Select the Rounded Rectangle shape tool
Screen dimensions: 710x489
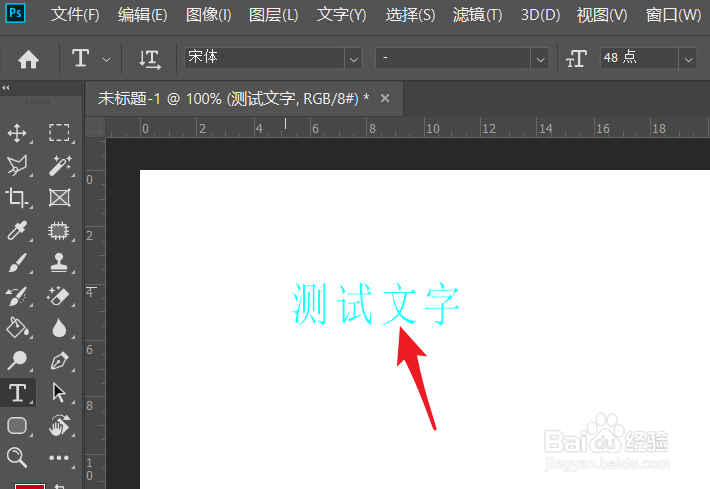coord(17,426)
